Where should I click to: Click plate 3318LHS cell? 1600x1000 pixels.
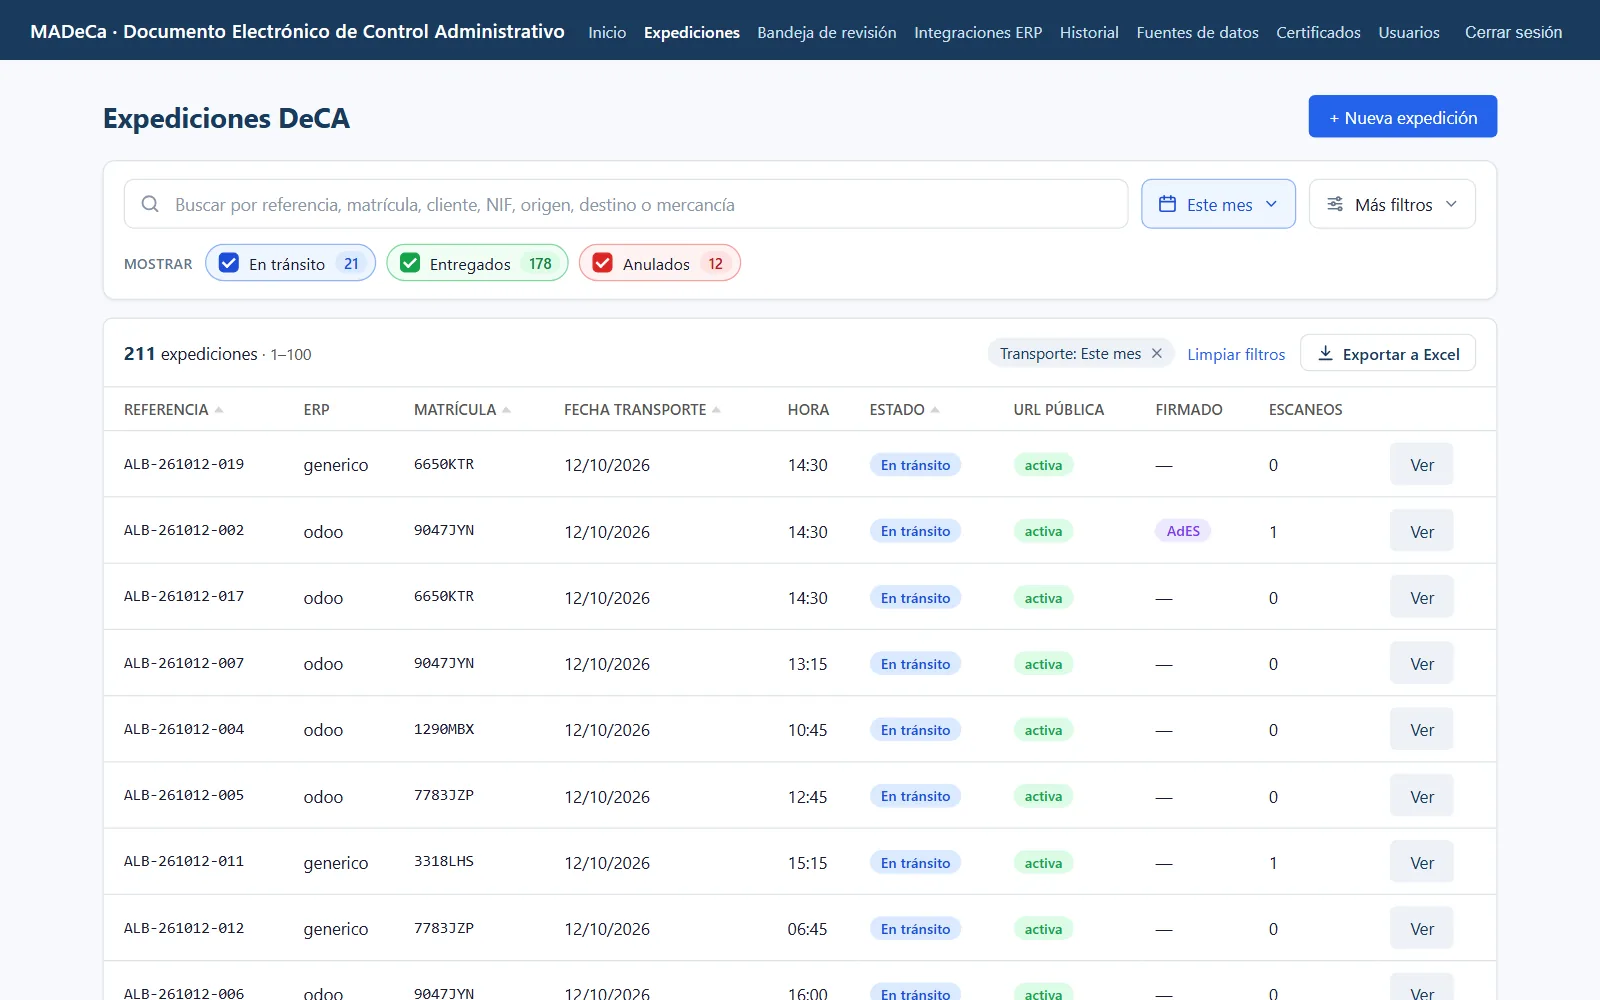[444, 861]
